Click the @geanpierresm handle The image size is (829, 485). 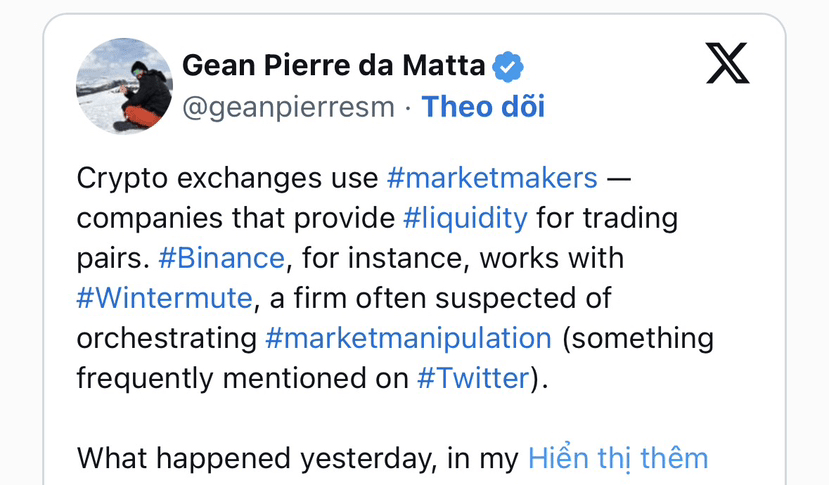click(288, 106)
